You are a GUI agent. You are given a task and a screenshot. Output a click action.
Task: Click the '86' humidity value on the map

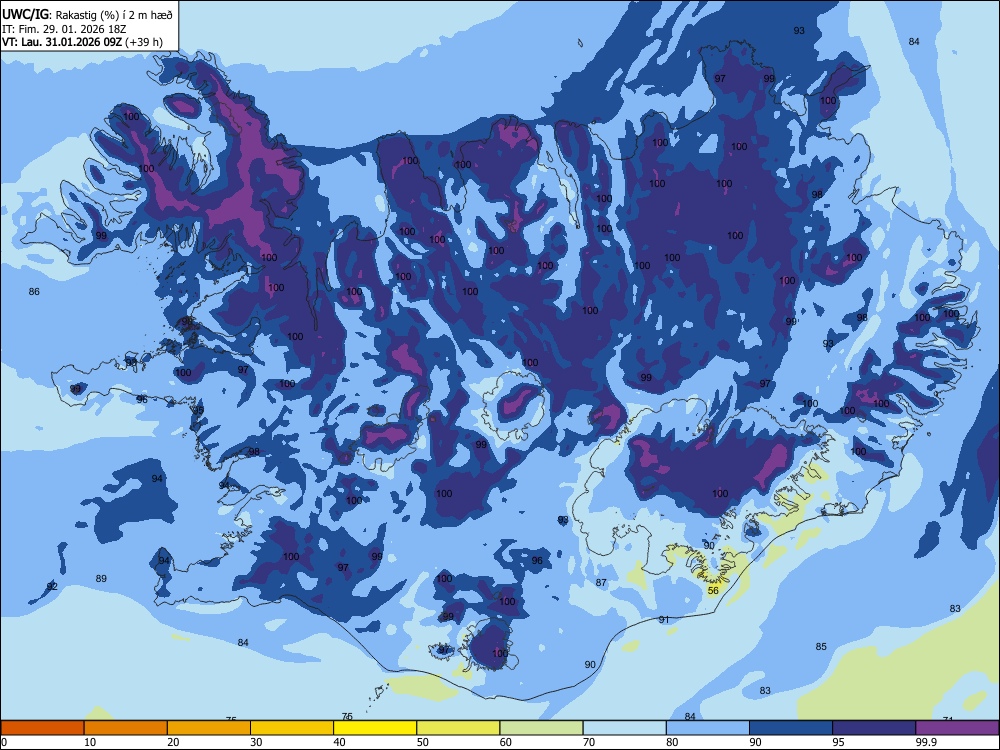click(x=34, y=291)
